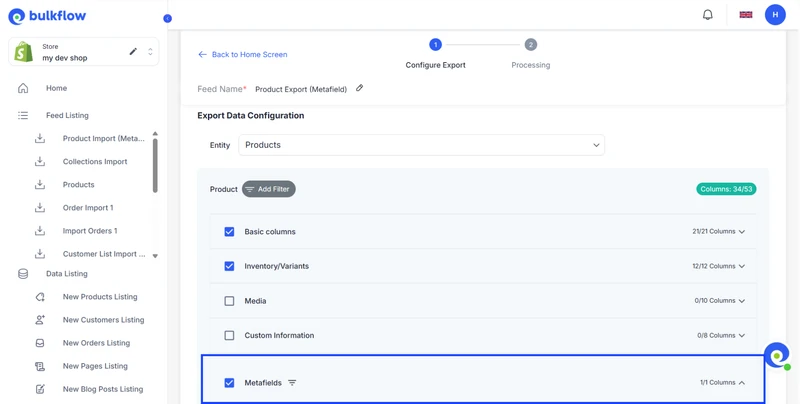This screenshot has height=404, width=800.
Task: Open the Entity Products dropdown
Action: pos(421,145)
